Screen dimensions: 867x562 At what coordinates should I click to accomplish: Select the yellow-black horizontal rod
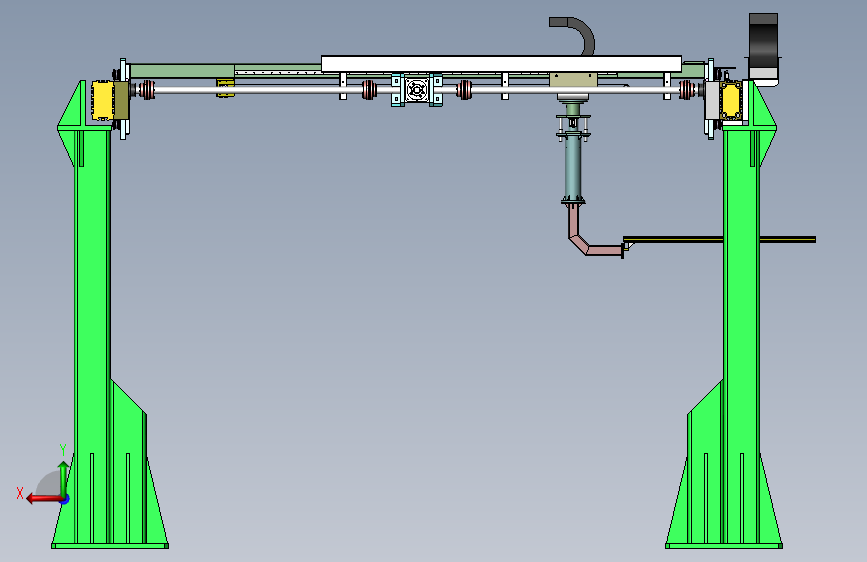click(x=719, y=240)
